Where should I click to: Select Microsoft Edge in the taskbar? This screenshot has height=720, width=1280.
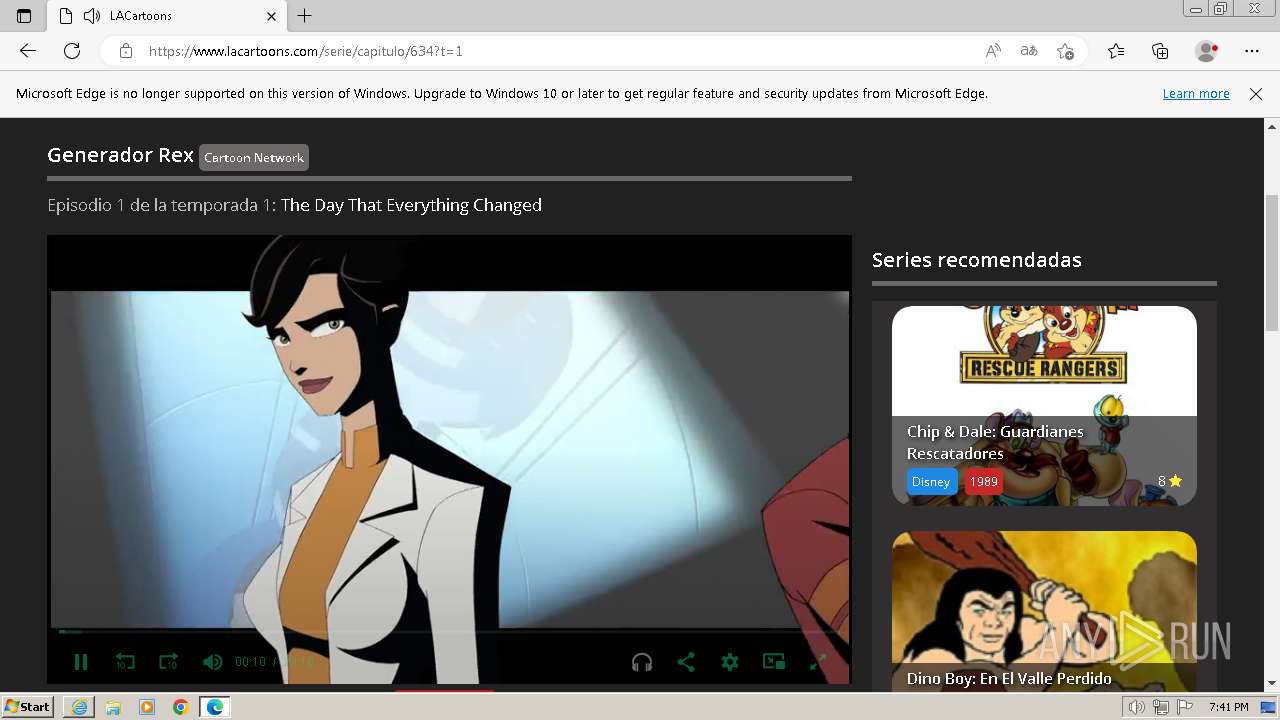click(x=215, y=707)
